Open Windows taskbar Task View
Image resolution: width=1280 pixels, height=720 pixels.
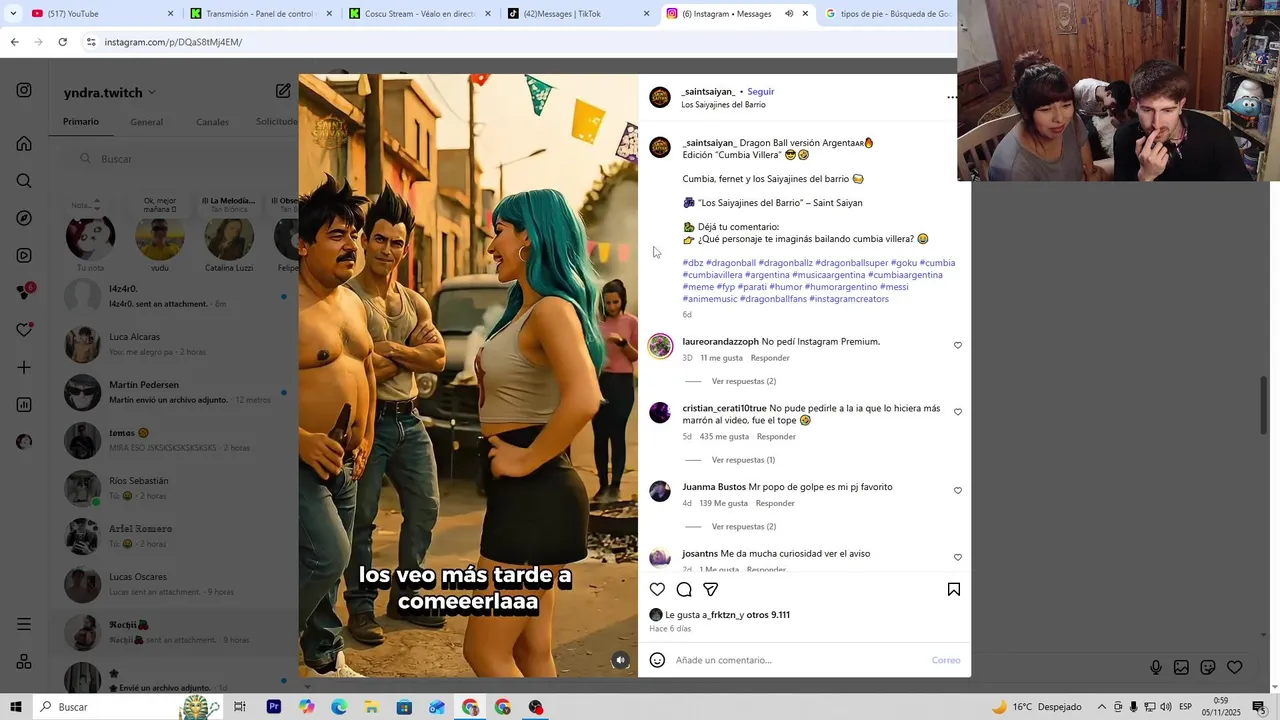tap(240, 707)
